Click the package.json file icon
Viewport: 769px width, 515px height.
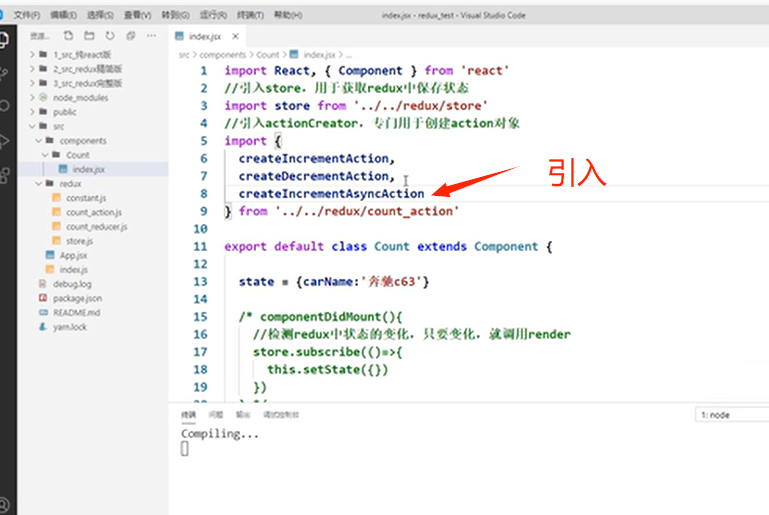[x=43, y=298]
